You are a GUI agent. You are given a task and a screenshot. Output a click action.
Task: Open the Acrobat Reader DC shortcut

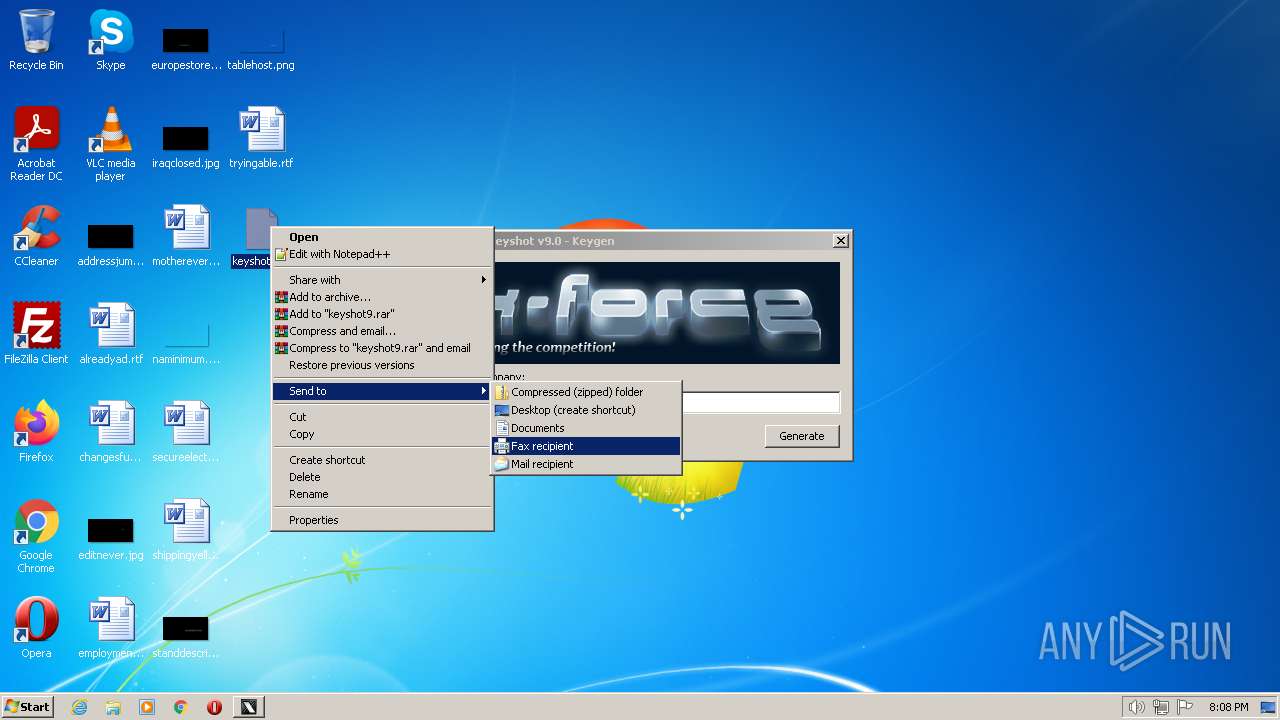click(x=36, y=143)
